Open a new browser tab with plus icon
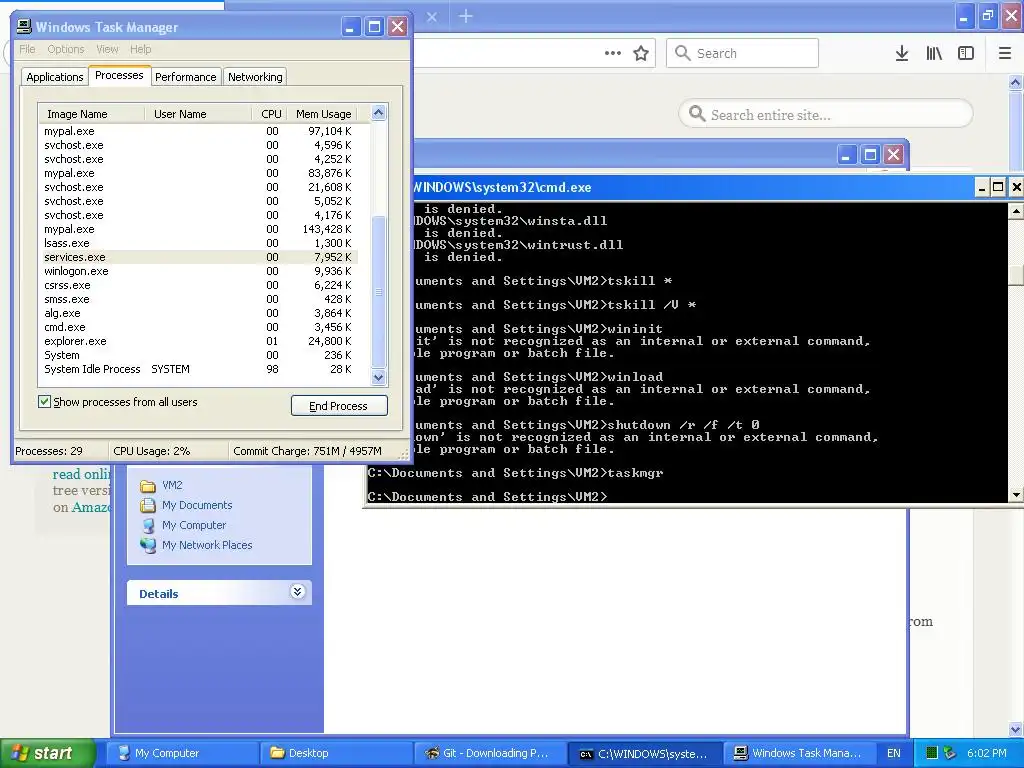 [466, 16]
